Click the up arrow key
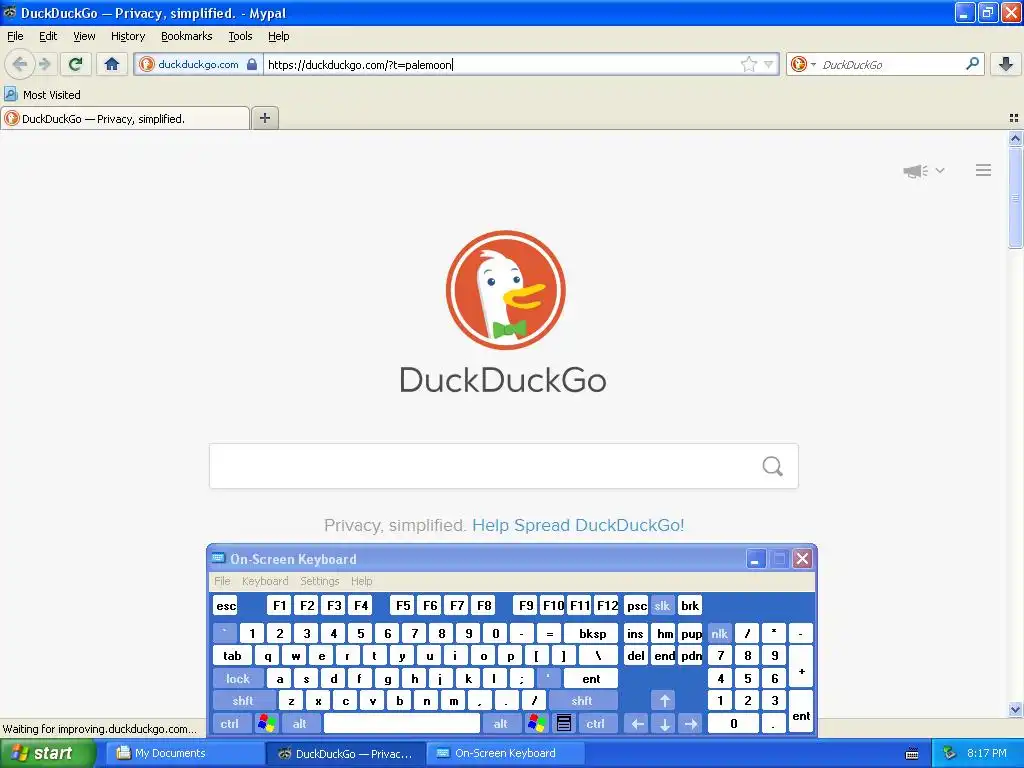Image resolution: width=1024 pixels, height=768 pixels. tap(664, 701)
